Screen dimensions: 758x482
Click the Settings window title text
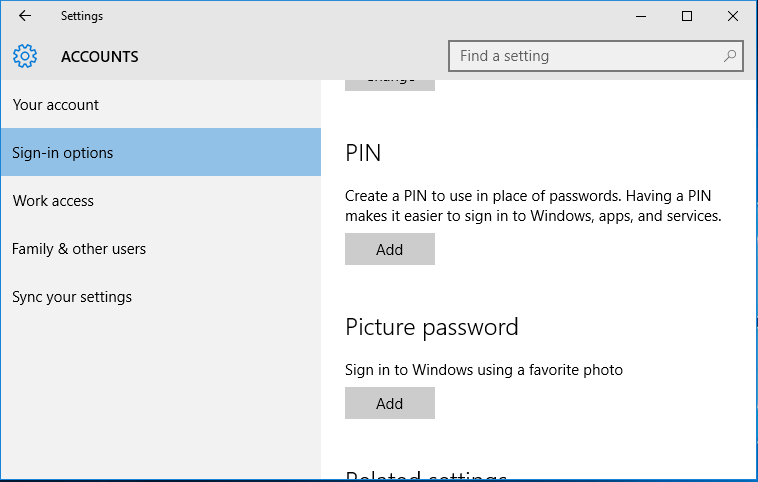82,16
